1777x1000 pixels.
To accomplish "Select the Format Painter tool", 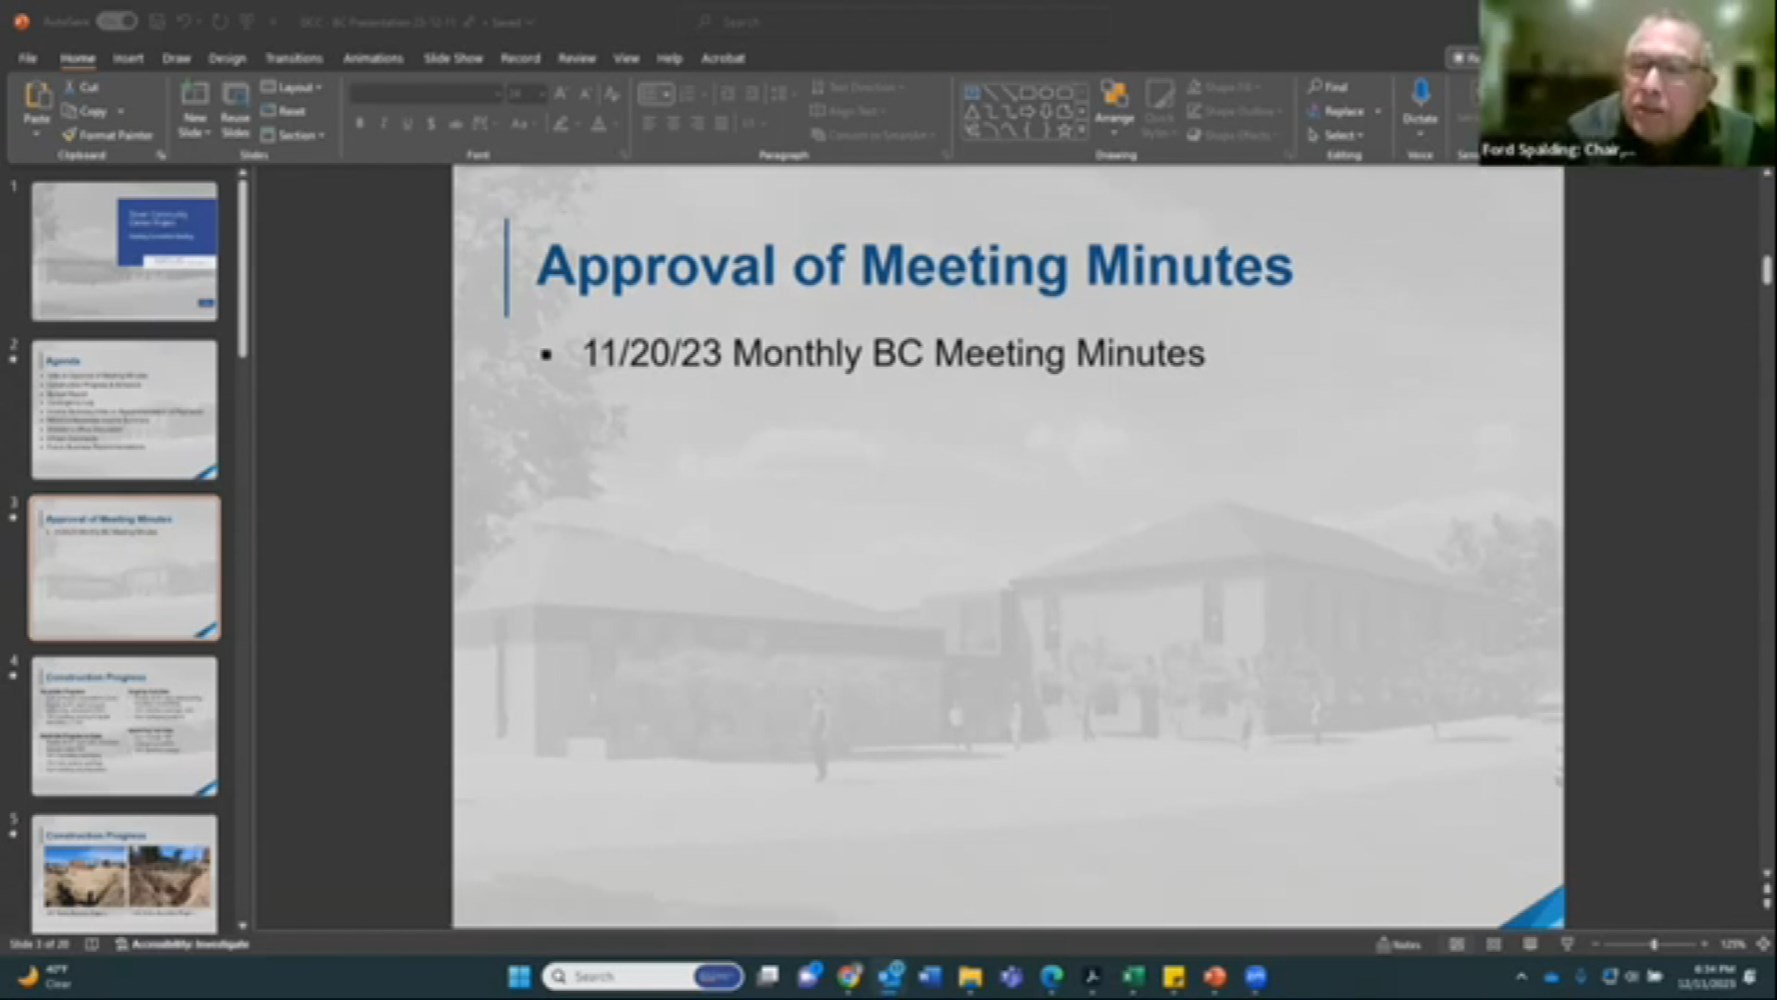I will click(107, 135).
